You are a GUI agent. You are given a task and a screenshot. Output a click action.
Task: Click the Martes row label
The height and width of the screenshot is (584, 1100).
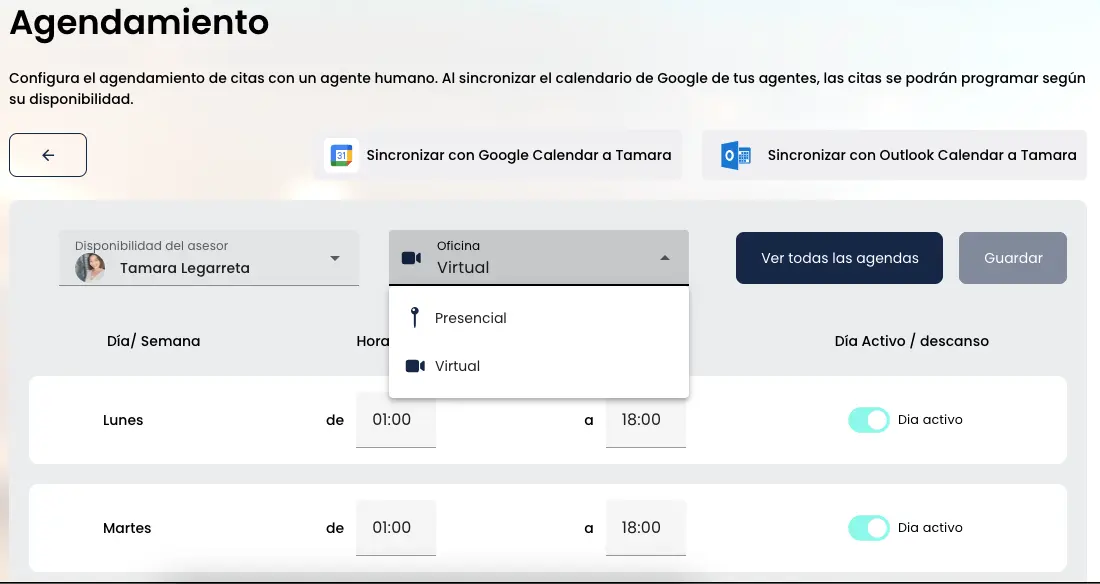[x=127, y=528]
